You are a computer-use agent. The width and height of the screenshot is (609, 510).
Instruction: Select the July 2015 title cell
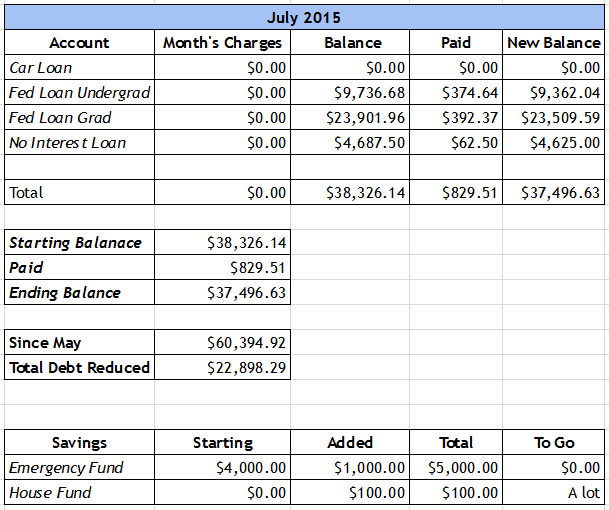click(x=304, y=17)
